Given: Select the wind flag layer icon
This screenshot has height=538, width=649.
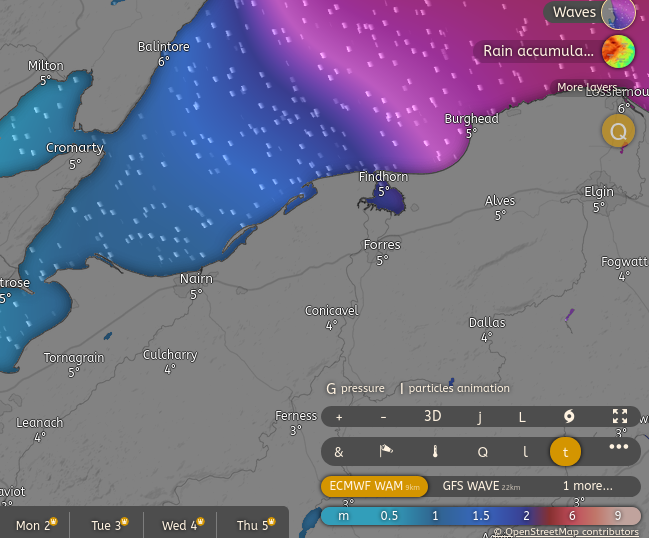Looking at the screenshot, I should click(386, 452).
